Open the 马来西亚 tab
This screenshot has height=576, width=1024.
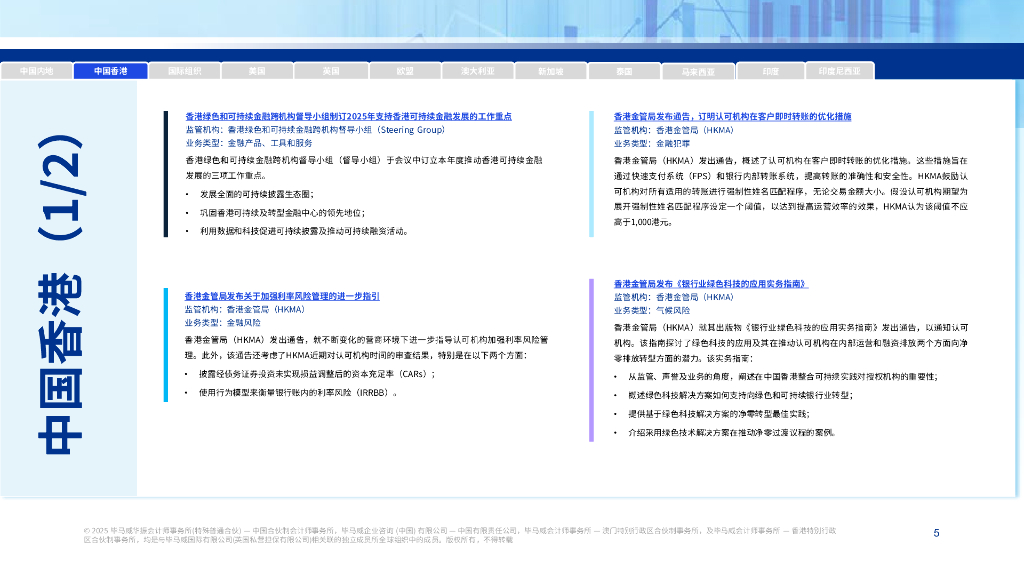coord(697,71)
